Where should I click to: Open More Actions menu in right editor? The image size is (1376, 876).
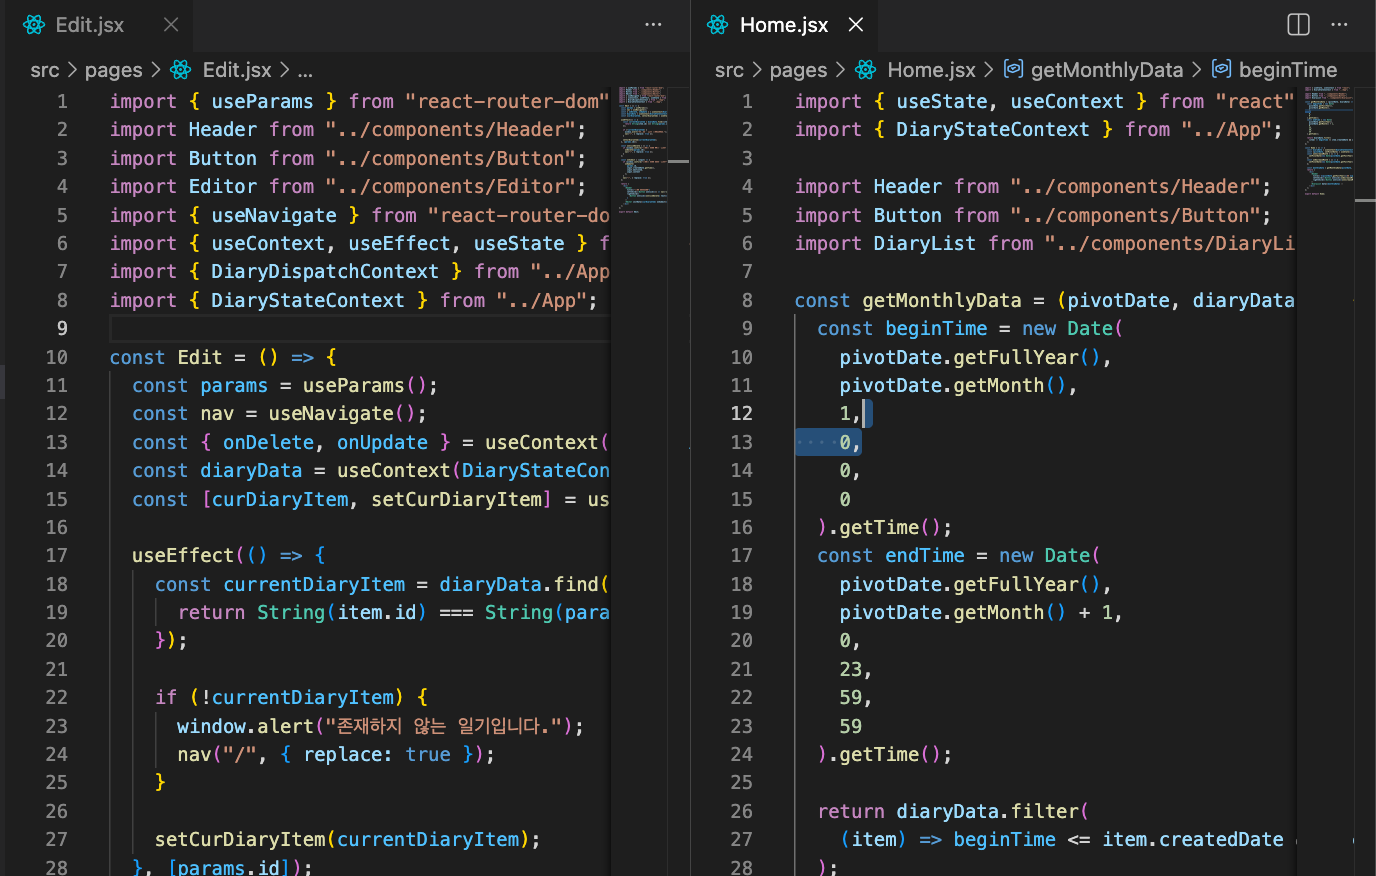click(1339, 25)
